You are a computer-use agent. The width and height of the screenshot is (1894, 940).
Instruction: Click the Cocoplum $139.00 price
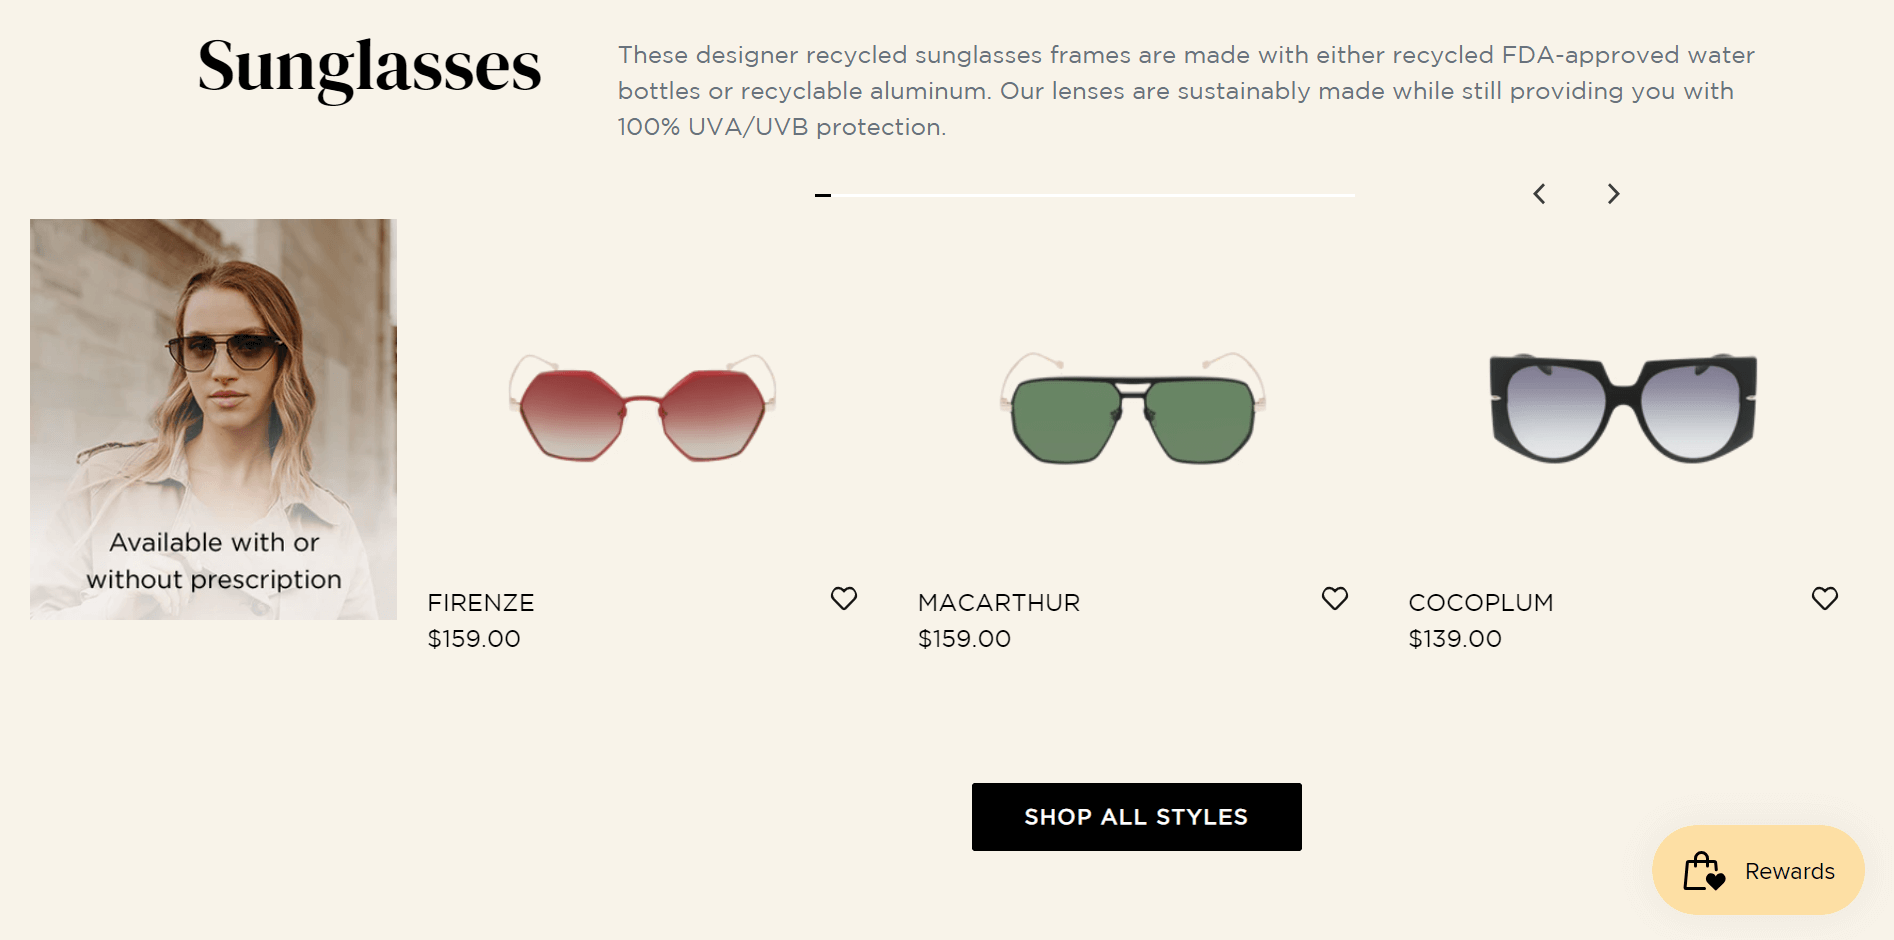point(1455,639)
